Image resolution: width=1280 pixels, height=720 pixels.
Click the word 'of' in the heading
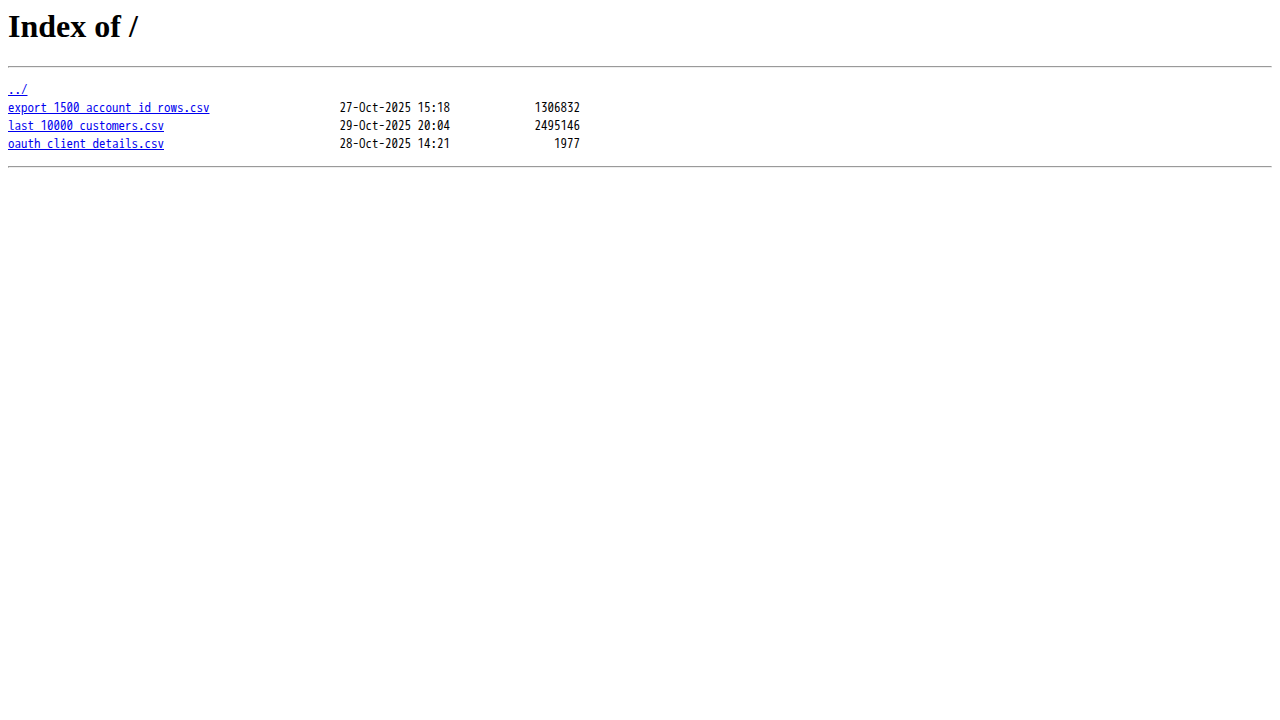pyautogui.click(x=108, y=27)
